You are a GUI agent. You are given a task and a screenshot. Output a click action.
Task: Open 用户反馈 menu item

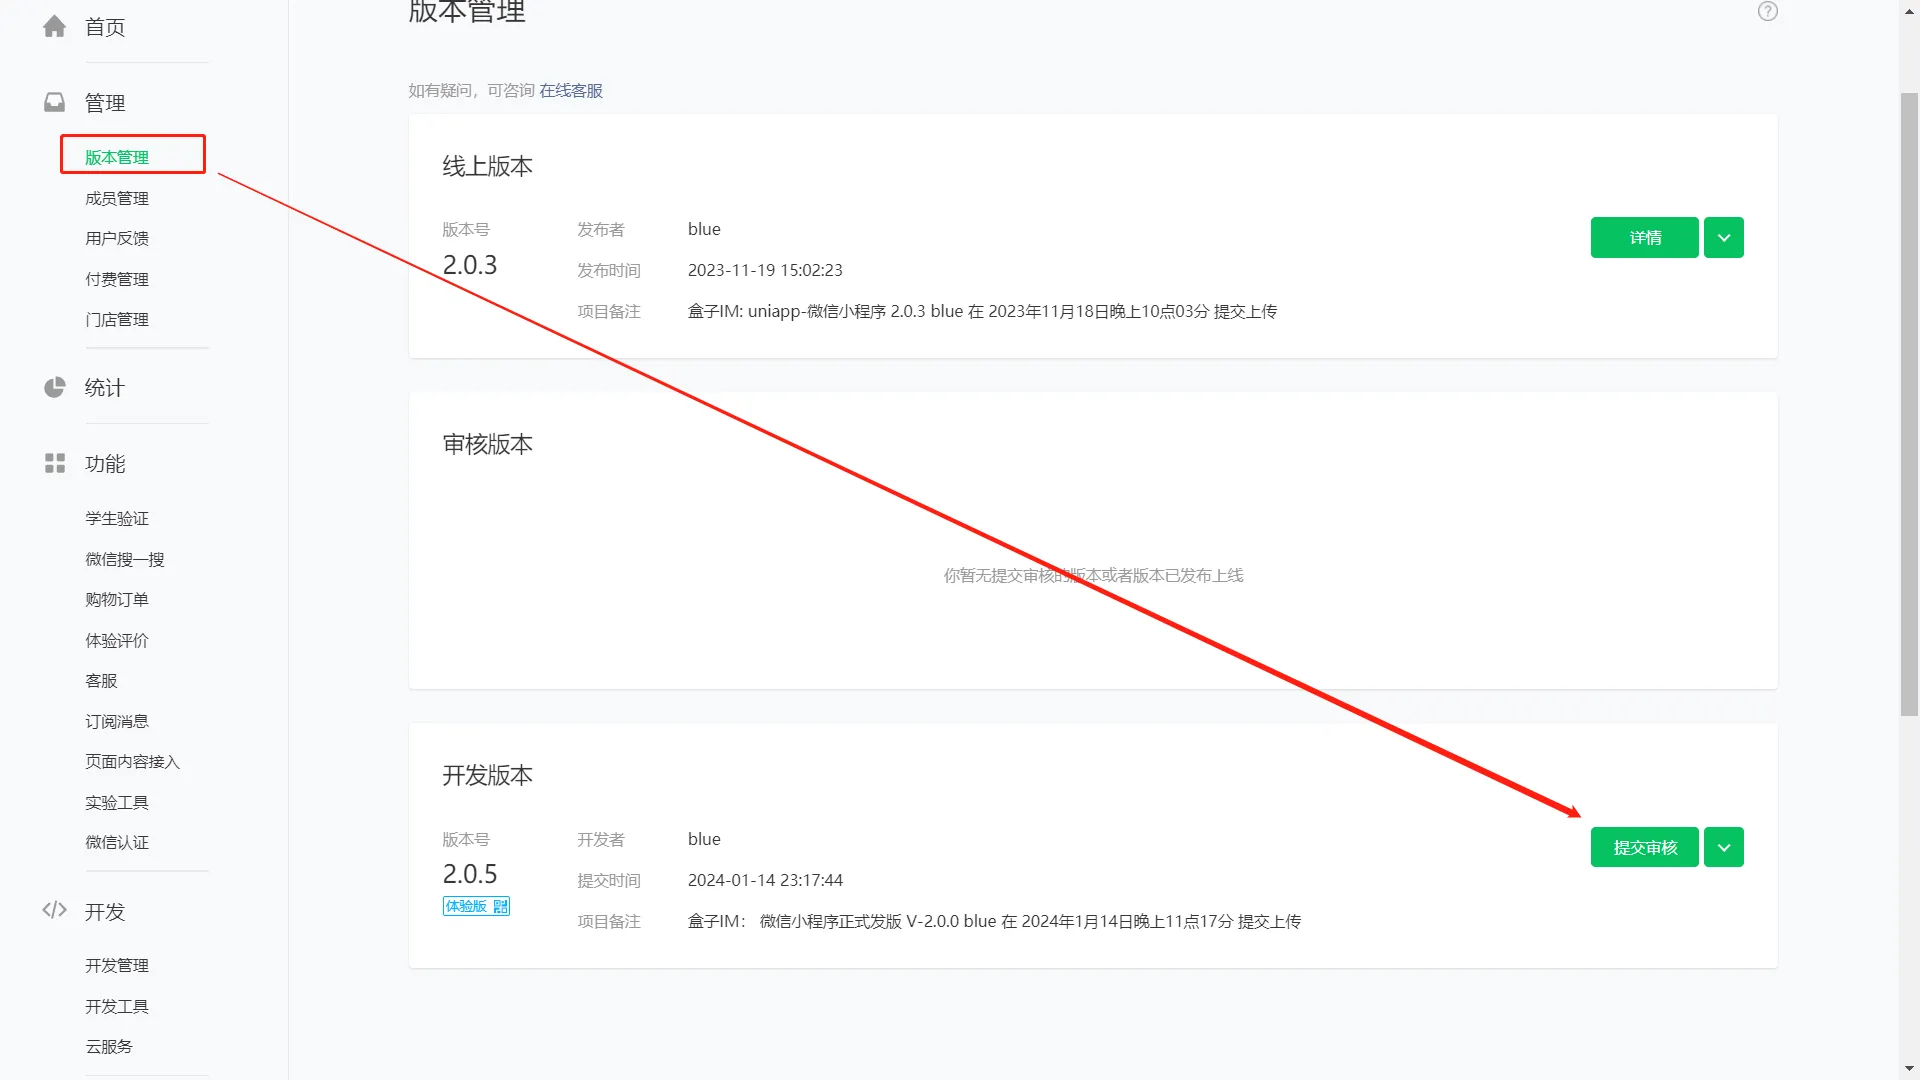tap(117, 238)
